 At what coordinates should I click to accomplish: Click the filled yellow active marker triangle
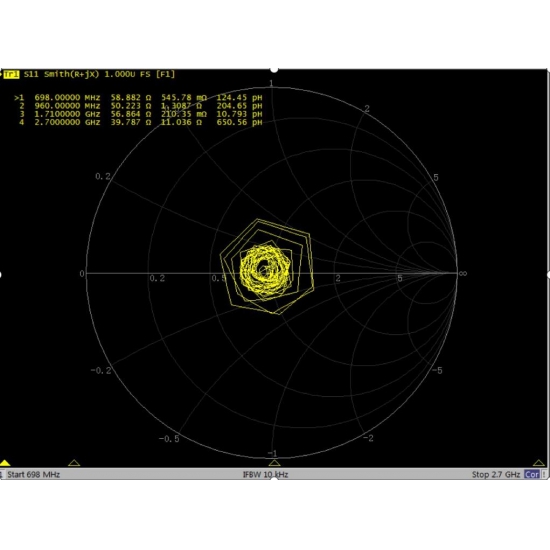pyautogui.click(x=5, y=463)
